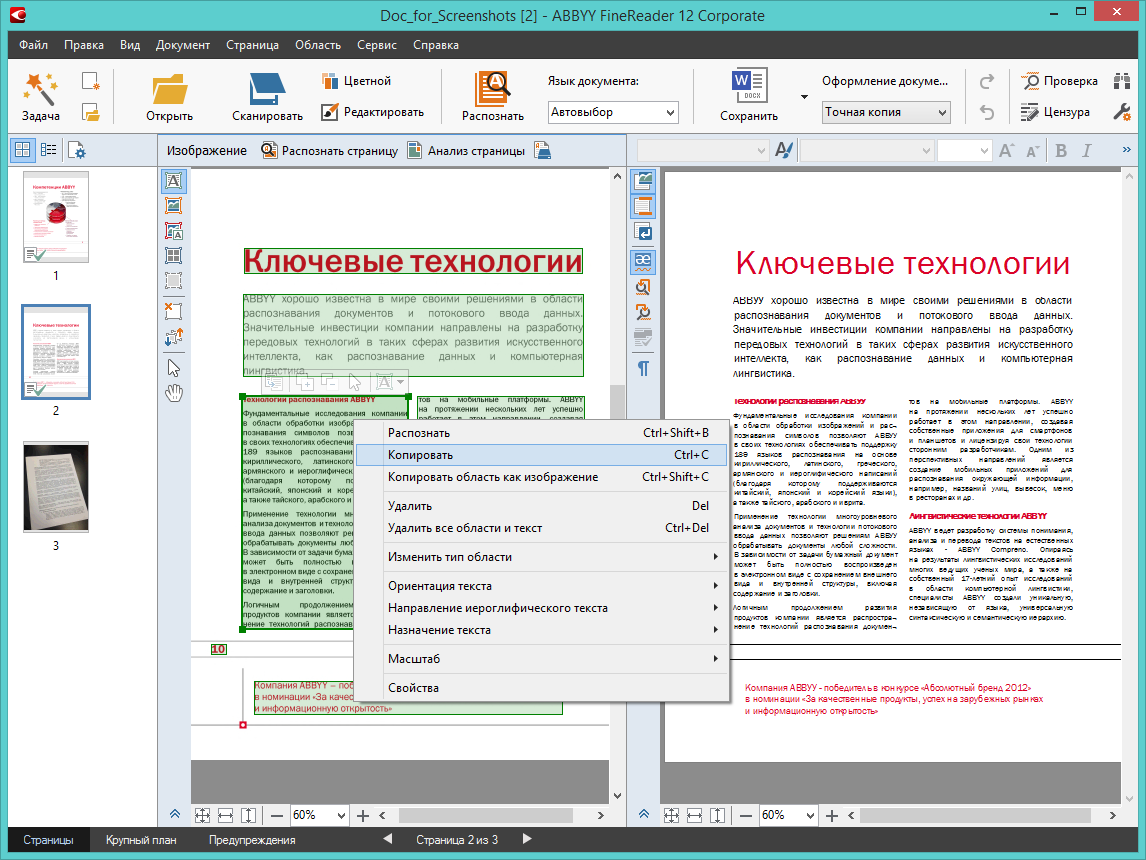Switch to Крупный план tab
This screenshot has height=860, width=1146.
tap(141, 840)
